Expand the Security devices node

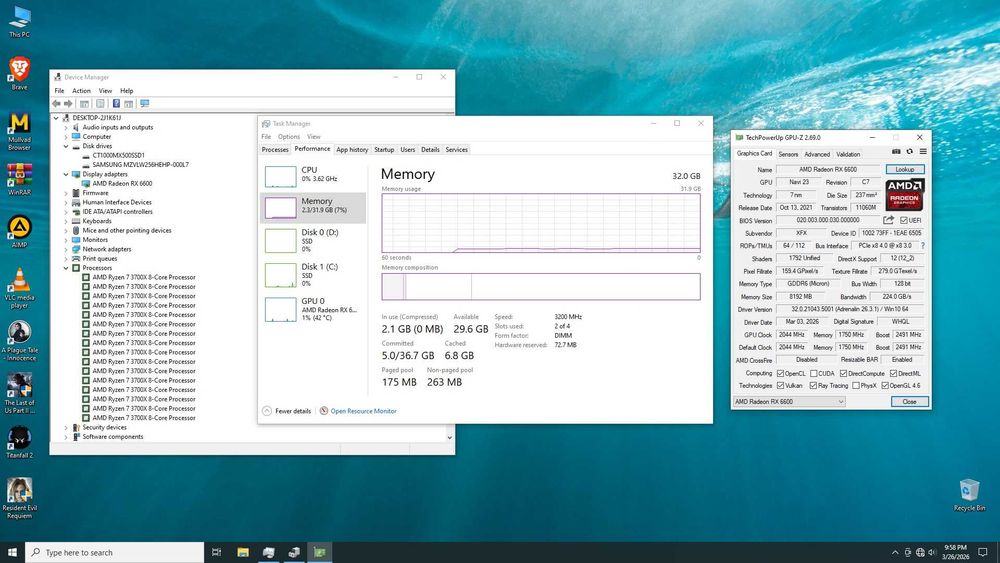coord(66,428)
